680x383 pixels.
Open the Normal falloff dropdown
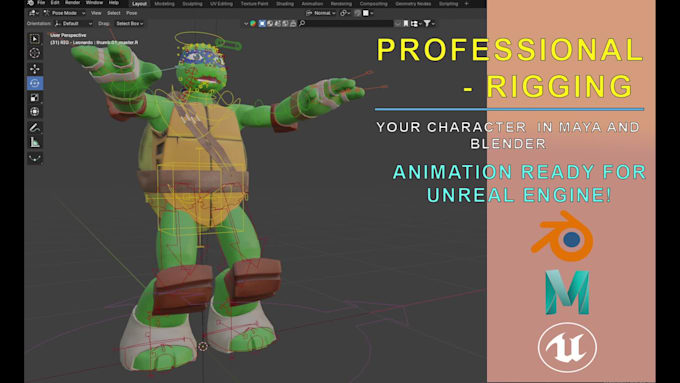(321, 13)
